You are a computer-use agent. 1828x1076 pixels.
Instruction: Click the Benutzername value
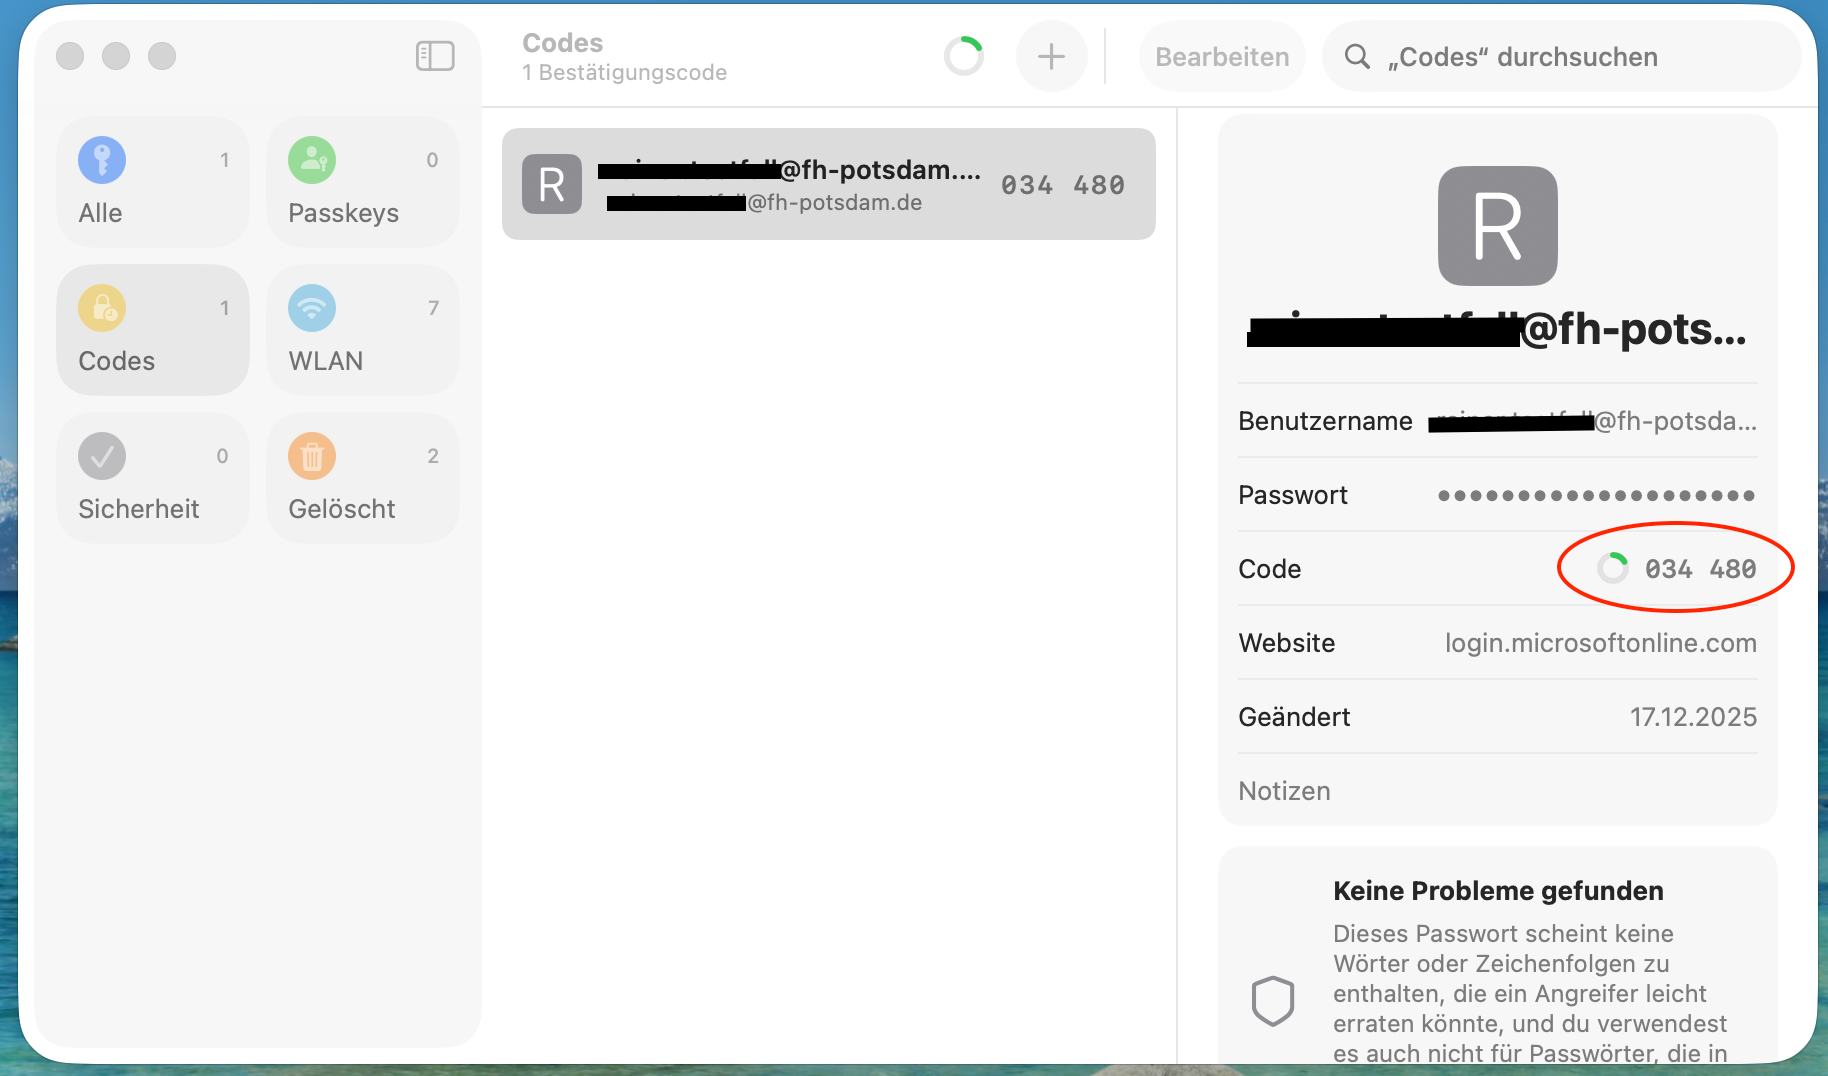tap(1592, 421)
